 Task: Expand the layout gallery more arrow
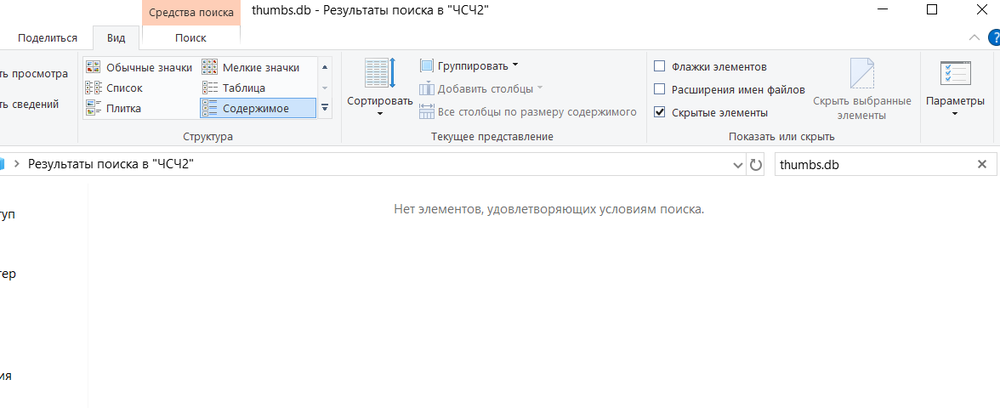[325, 108]
